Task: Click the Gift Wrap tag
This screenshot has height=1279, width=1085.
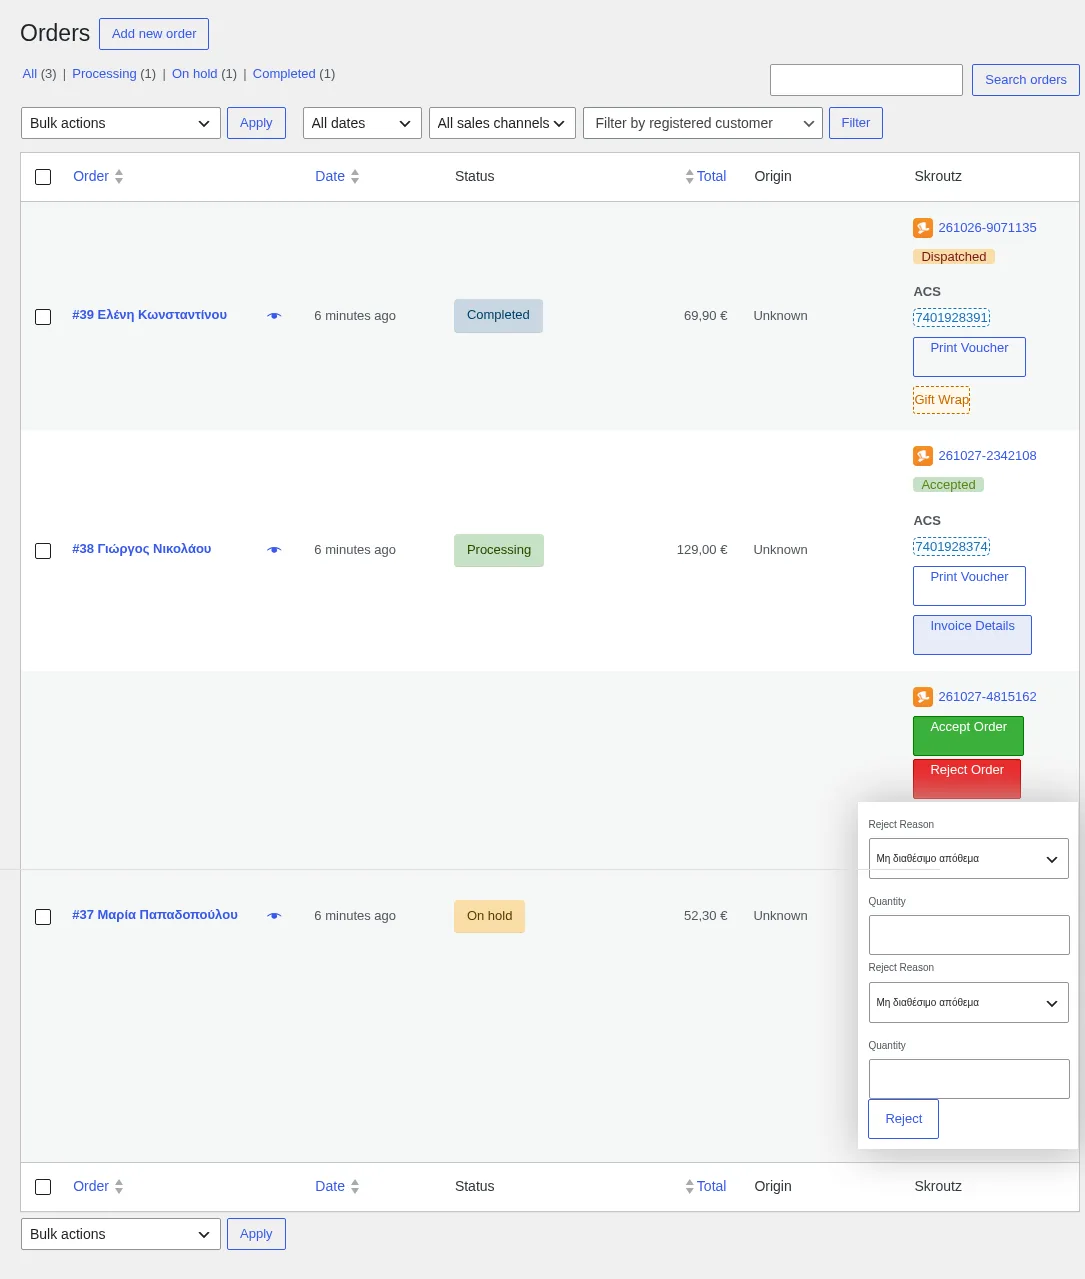Action: [x=941, y=400]
